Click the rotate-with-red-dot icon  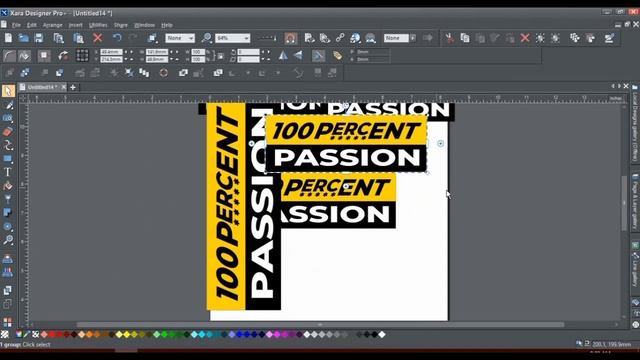tap(63, 55)
